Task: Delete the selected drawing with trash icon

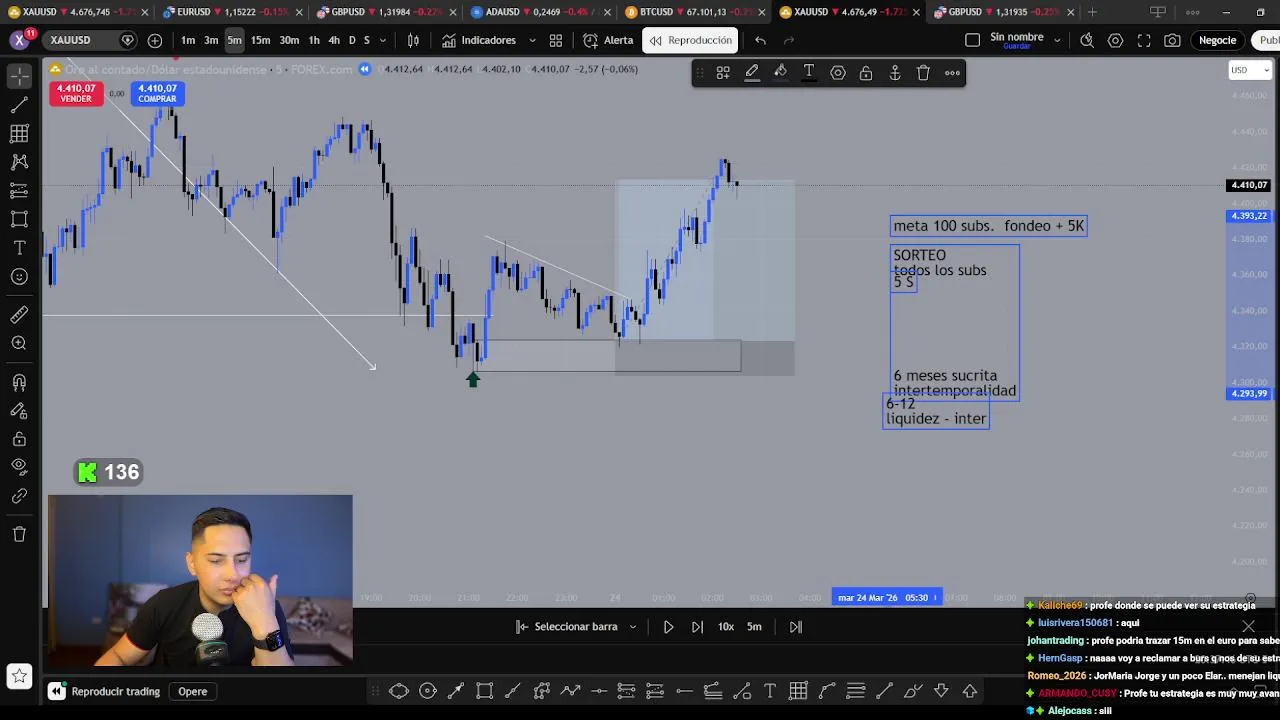Action: coord(924,72)
